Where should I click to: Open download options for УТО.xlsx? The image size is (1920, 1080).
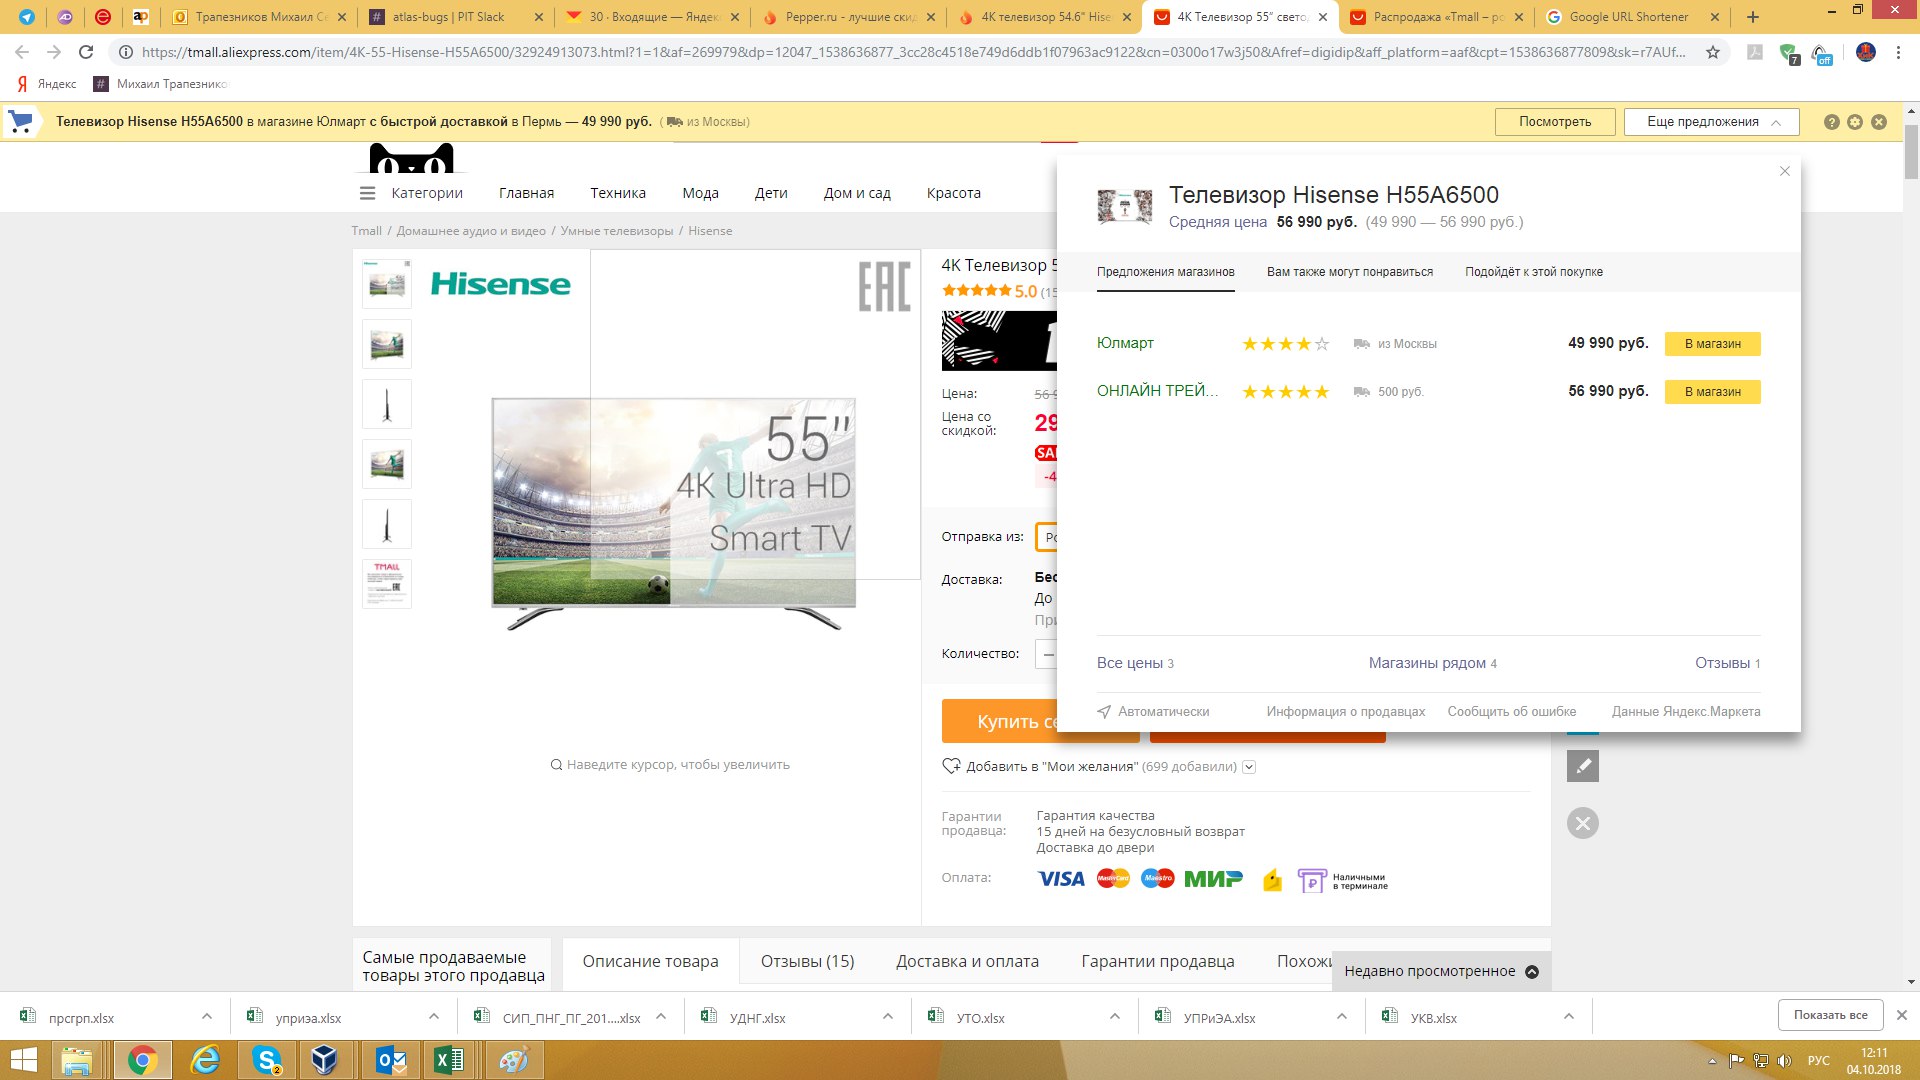1114,1017
